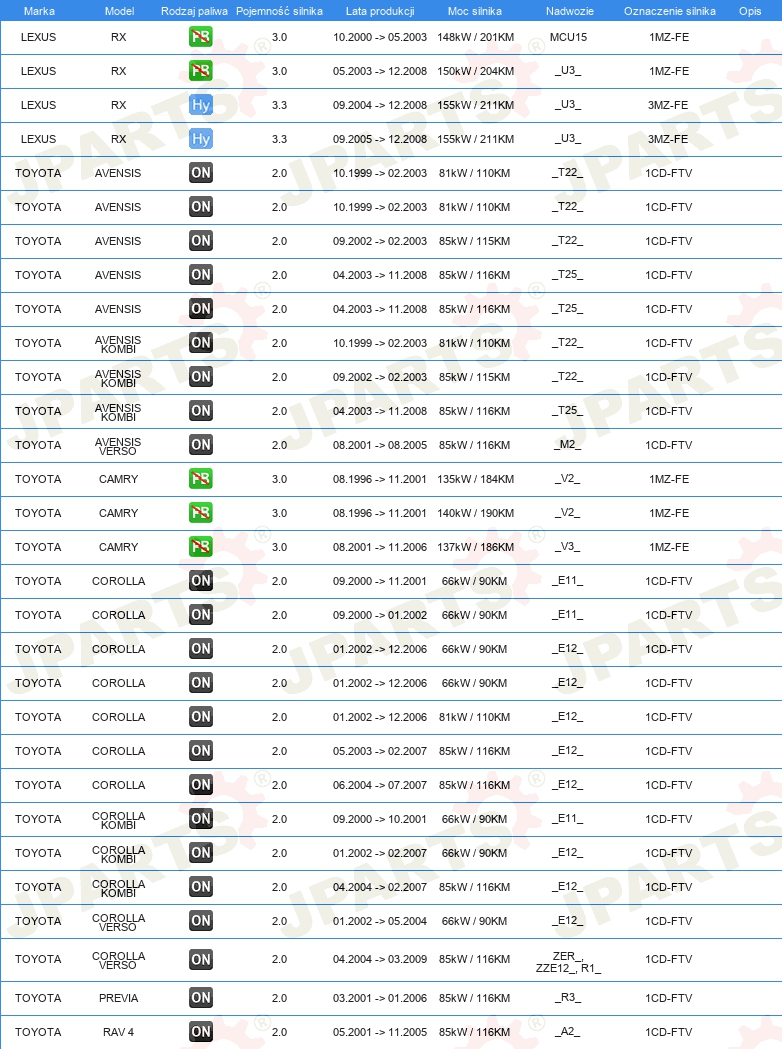Click the '03.2001 -> 01.2006' production years cell
The width and height of the screenshot is (782, 1049).
point(380,998)
